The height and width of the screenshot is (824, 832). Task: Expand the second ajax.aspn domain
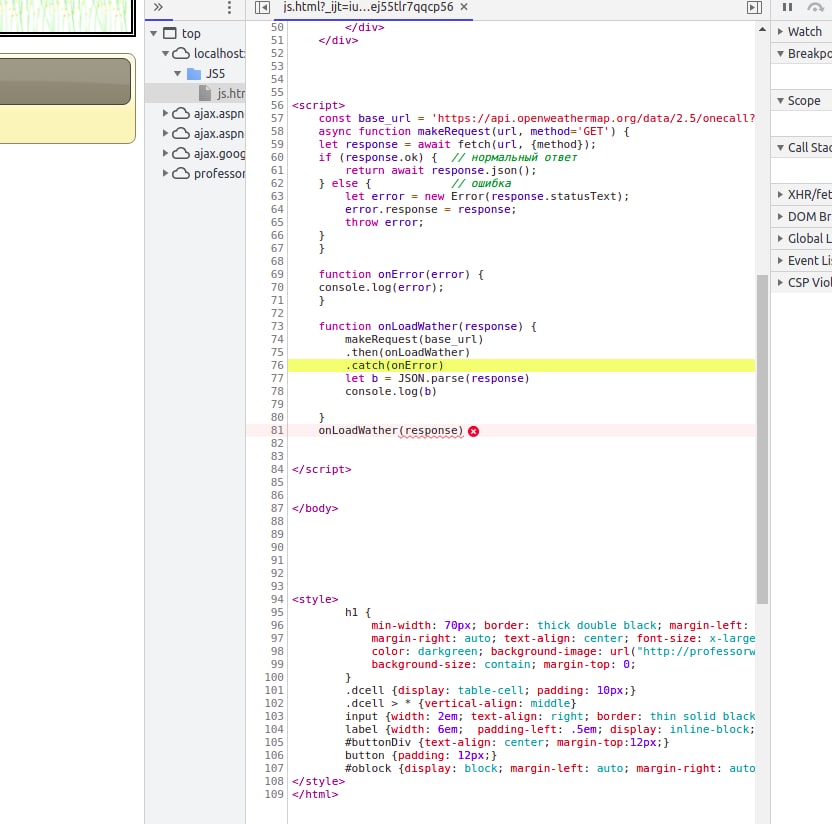(165, 133)
